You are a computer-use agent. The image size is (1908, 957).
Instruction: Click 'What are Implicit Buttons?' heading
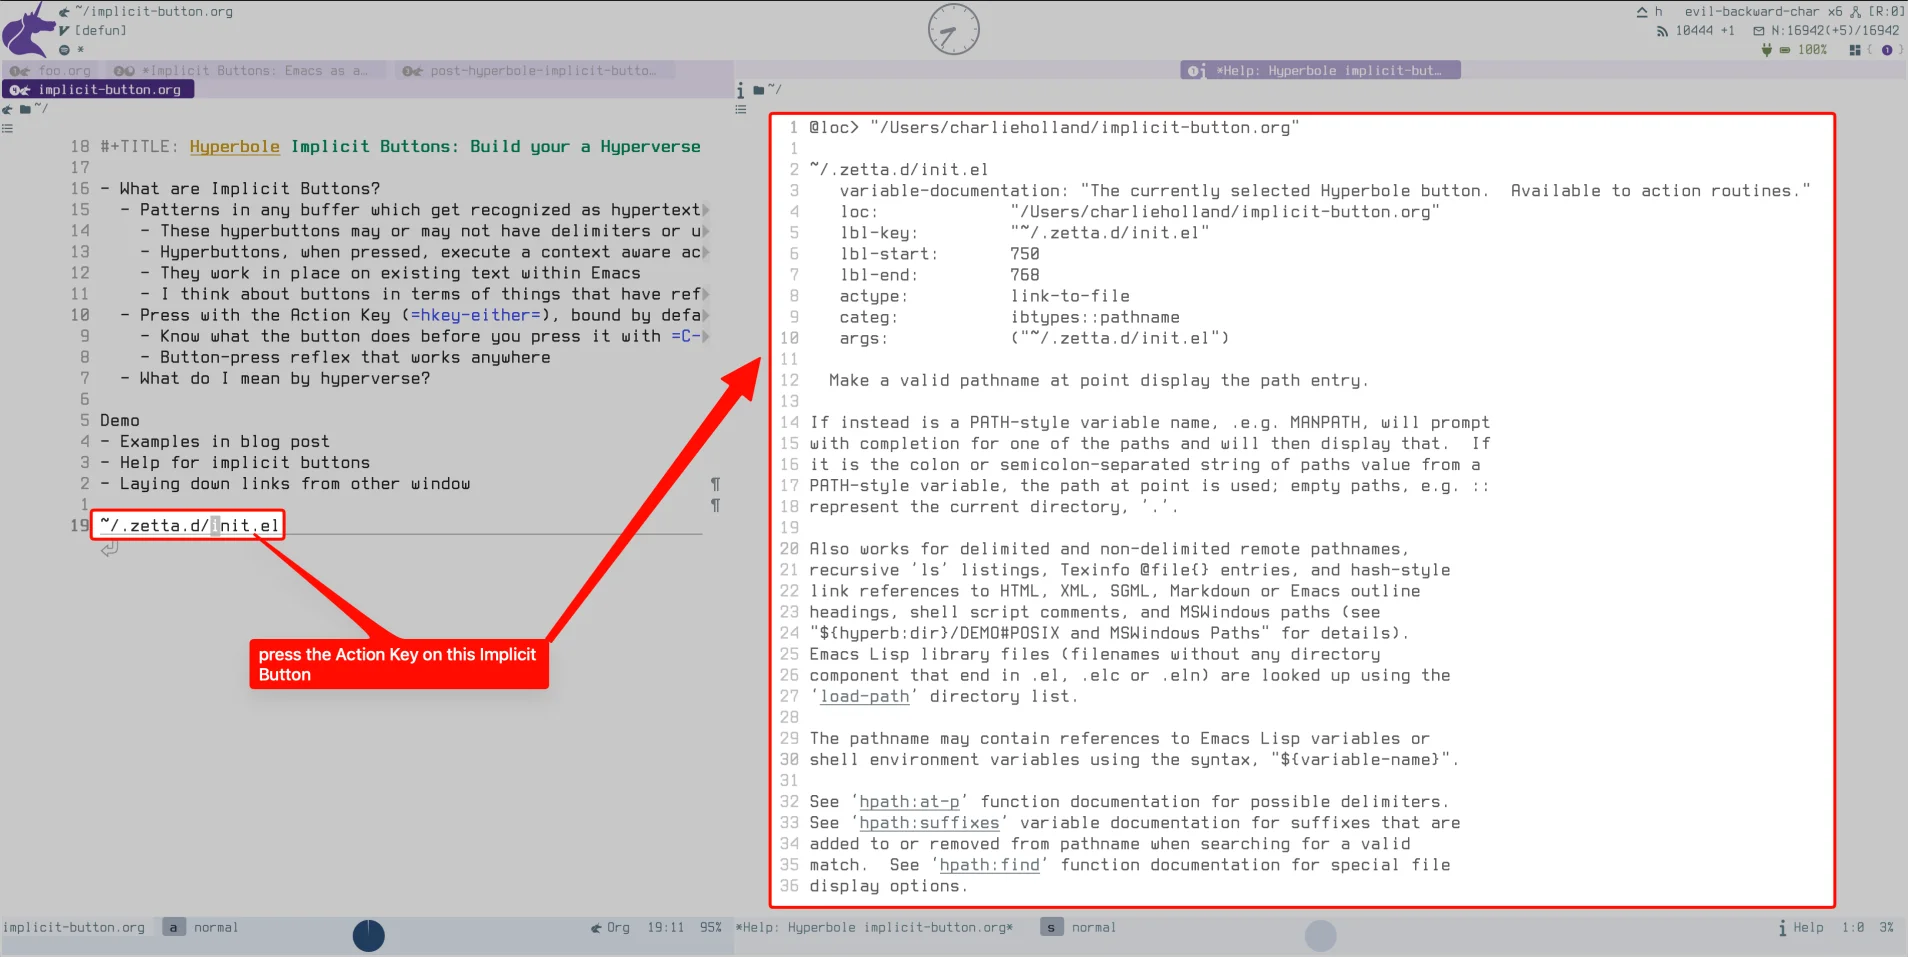click(250, 188)
